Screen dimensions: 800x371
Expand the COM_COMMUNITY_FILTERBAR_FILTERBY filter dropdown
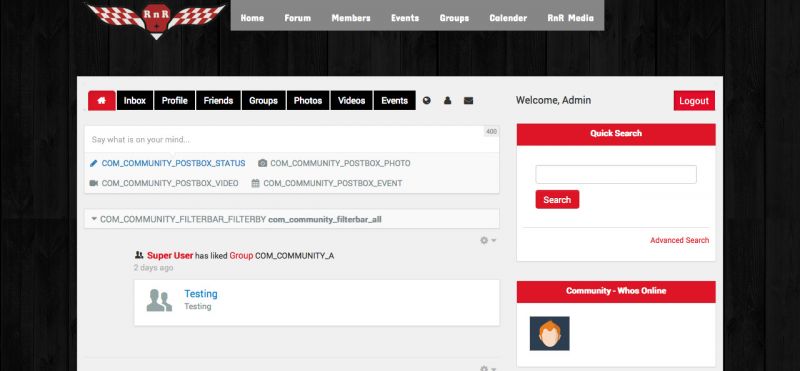pyautogui.click(x=291, y=219)
